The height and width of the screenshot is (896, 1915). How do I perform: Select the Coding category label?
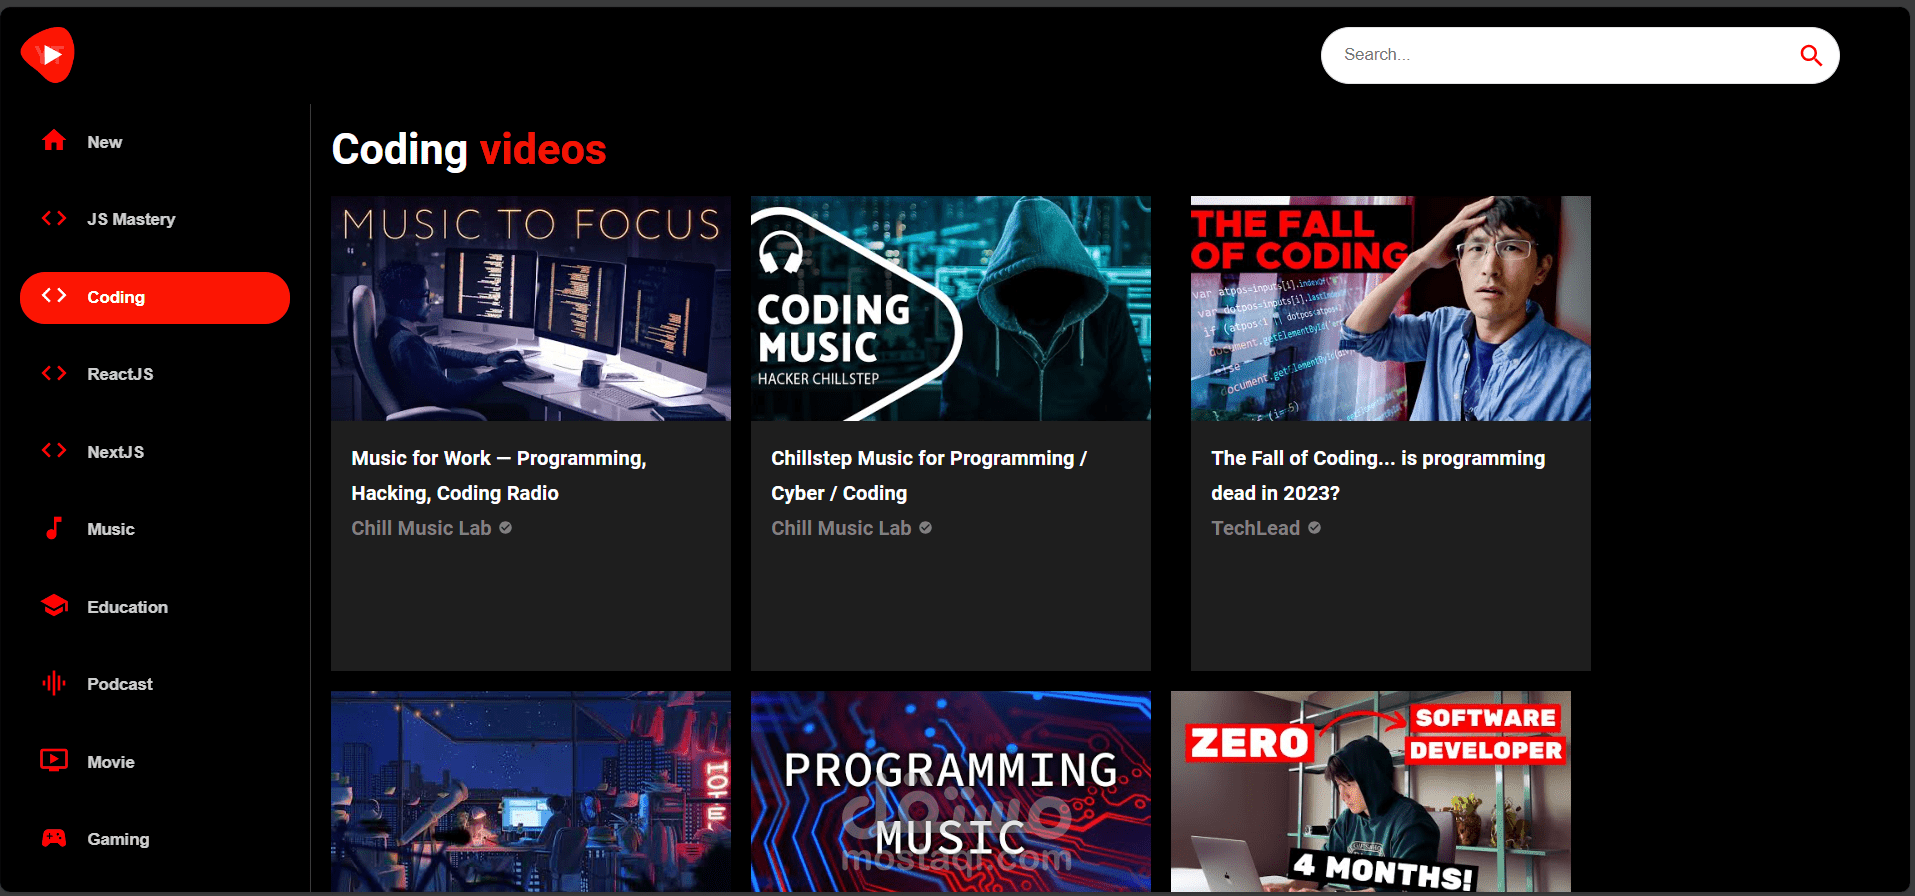(116, 297)
